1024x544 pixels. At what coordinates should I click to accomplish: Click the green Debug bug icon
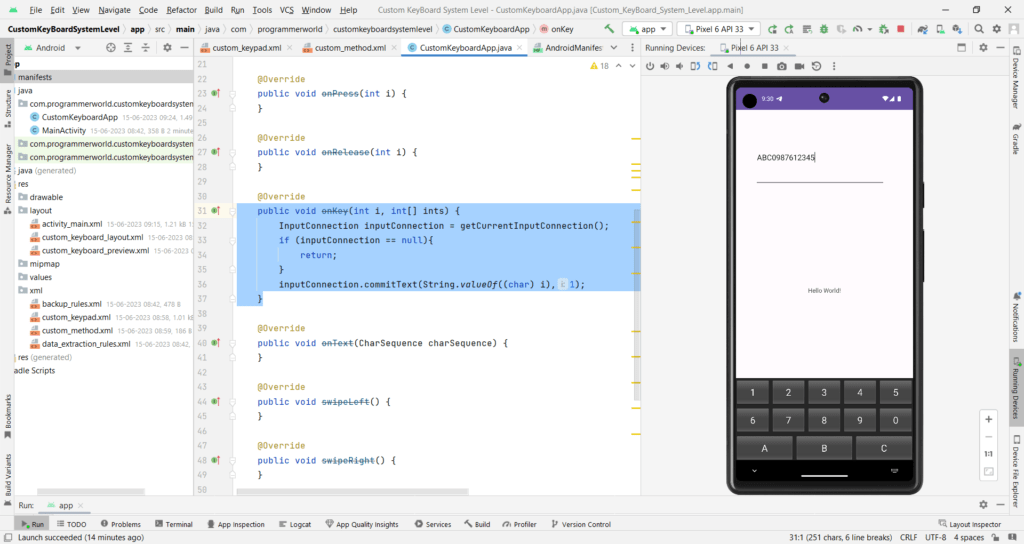click(824, 29)
